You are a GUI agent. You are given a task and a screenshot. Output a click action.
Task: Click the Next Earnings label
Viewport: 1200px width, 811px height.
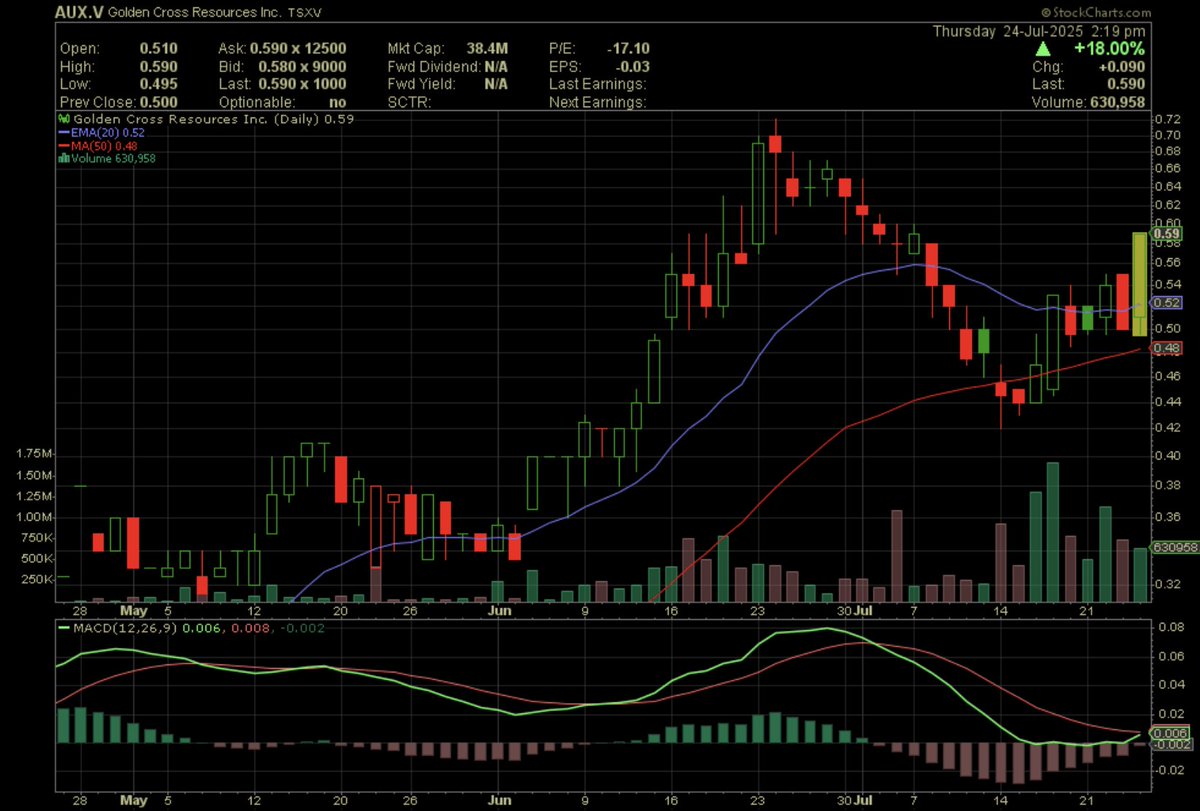tap(598, 102)
